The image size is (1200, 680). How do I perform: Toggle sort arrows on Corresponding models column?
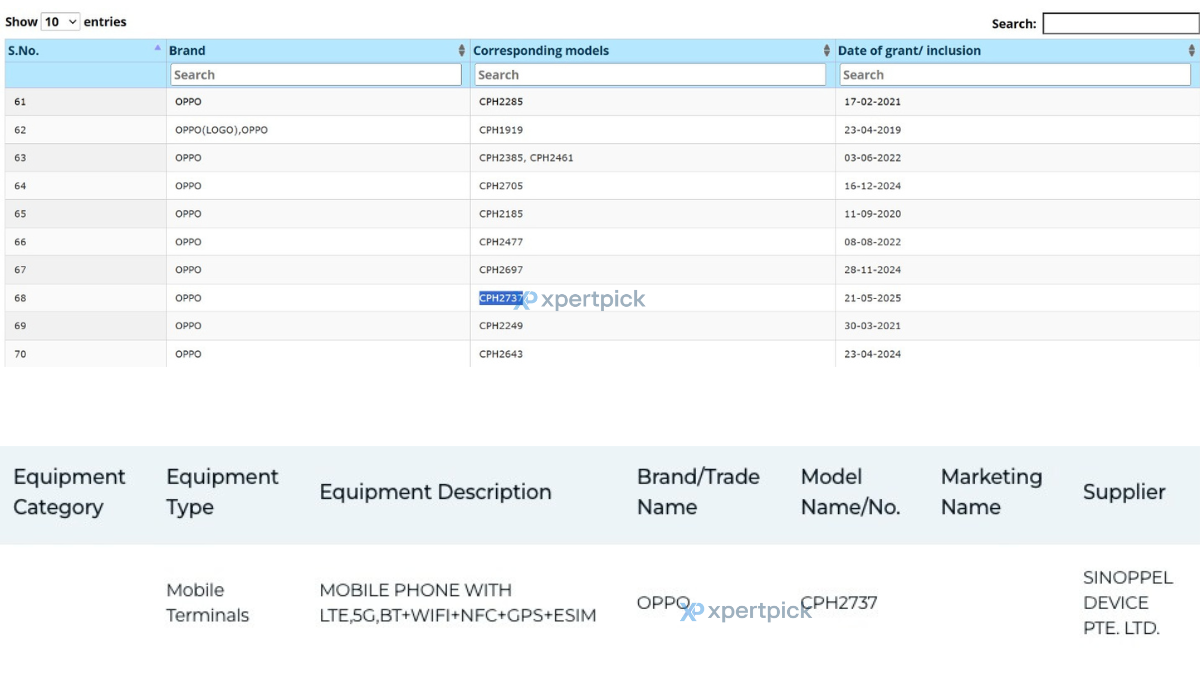point(827,51)
